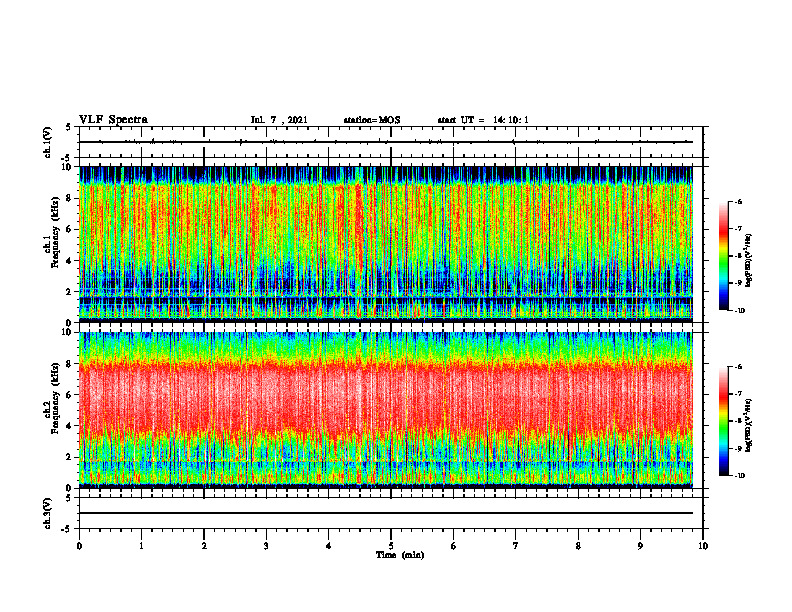Click time axis tick label "6"

coord(453,546)
